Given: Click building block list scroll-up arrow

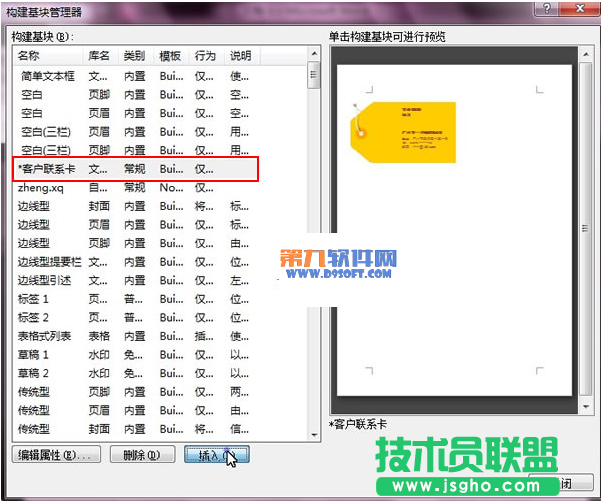Looking at the screenshot, I should click(314, 53).
